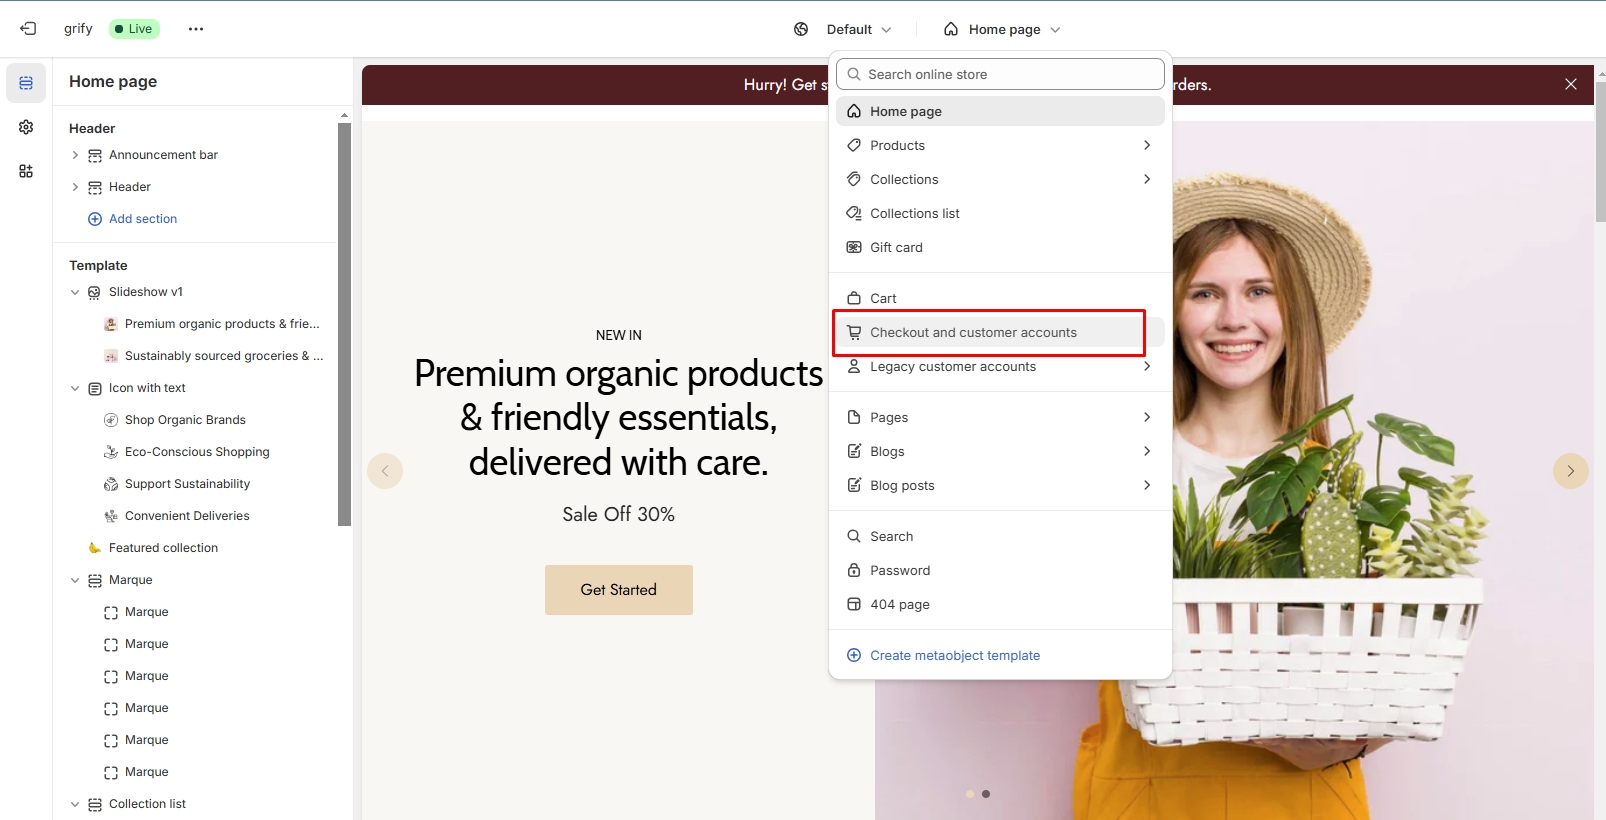Open the Theme settings gear icon
The height and width of the screenshot is (820, 1606).
[x=26, y=127]
